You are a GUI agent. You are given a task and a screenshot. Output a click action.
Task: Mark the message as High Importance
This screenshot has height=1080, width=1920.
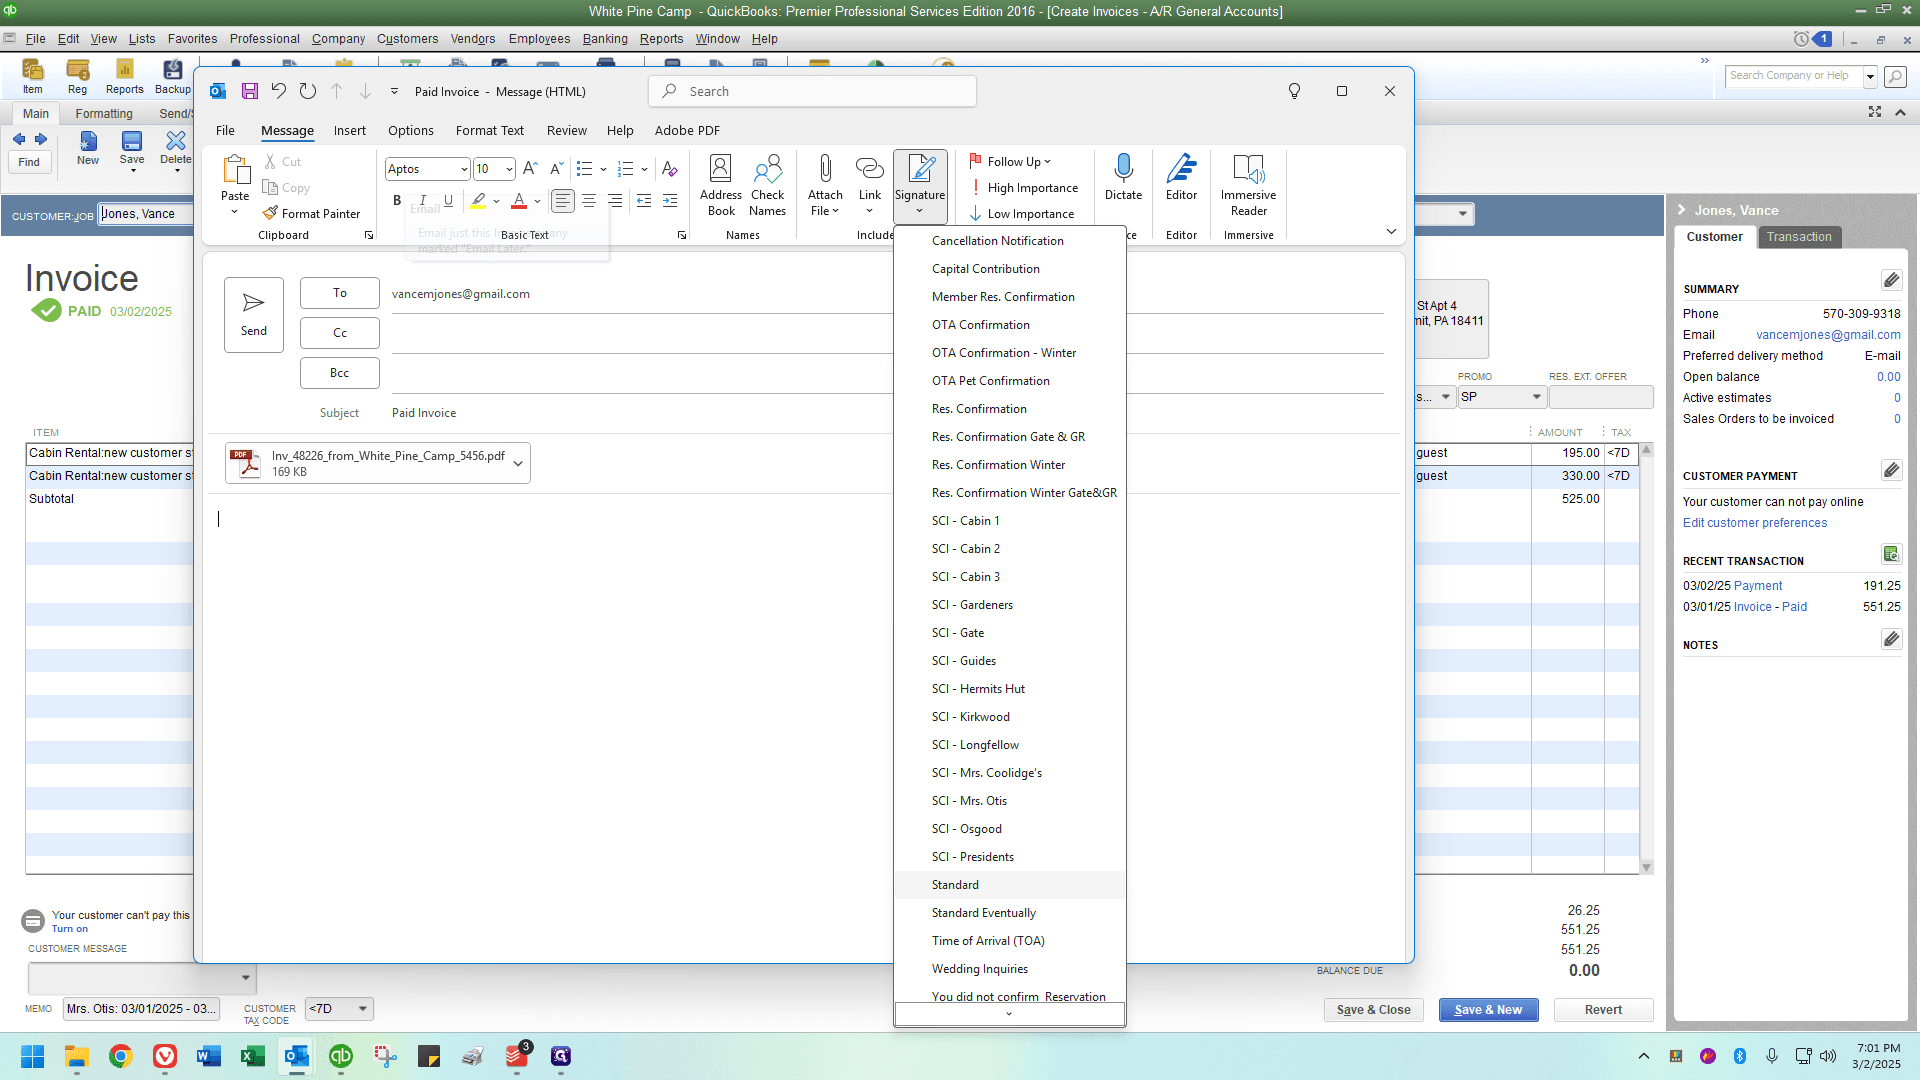[x=1023, y=188]
